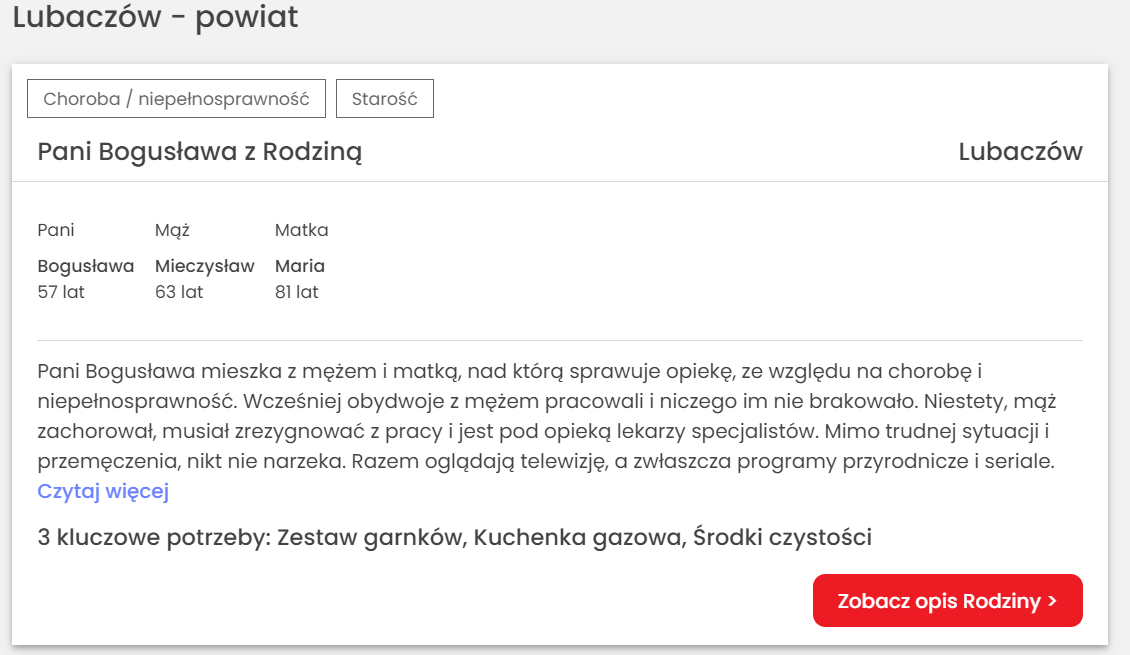Image resolution: width=1130 pixels, height=655 pixels.
Task: Select the "Mąż" role label
Action: [172, 230]
